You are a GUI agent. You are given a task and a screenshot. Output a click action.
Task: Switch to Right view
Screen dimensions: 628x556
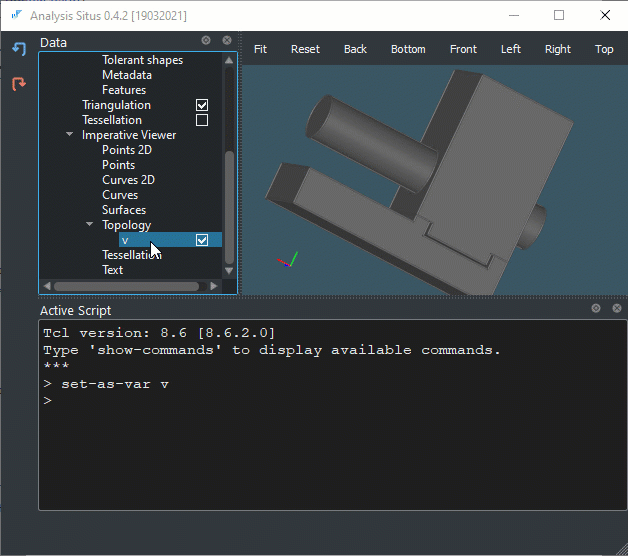[x=558, y=49]
